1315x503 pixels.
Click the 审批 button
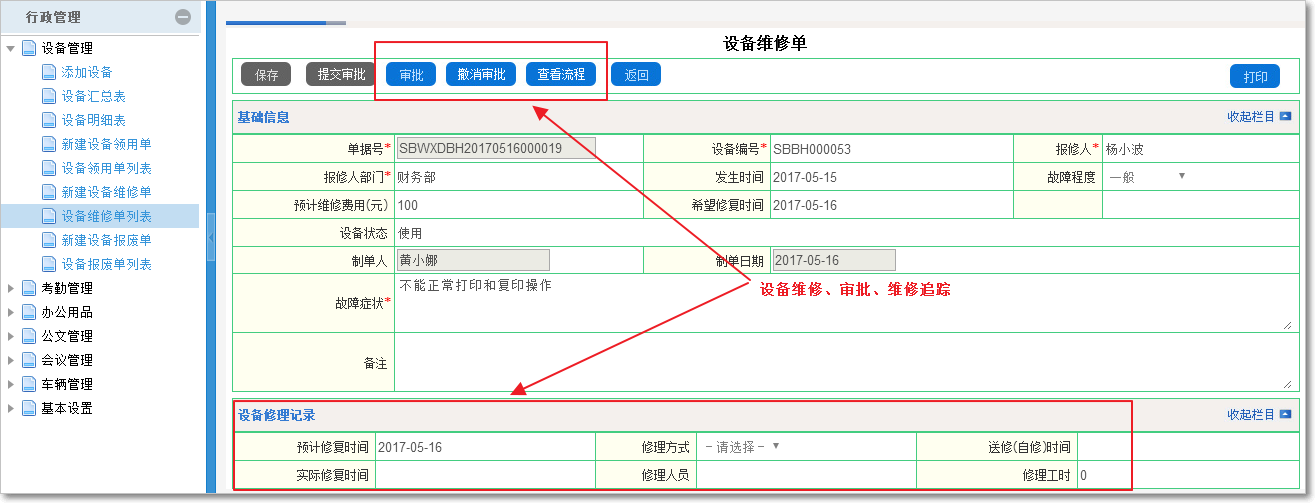click(x=411, y=75)
